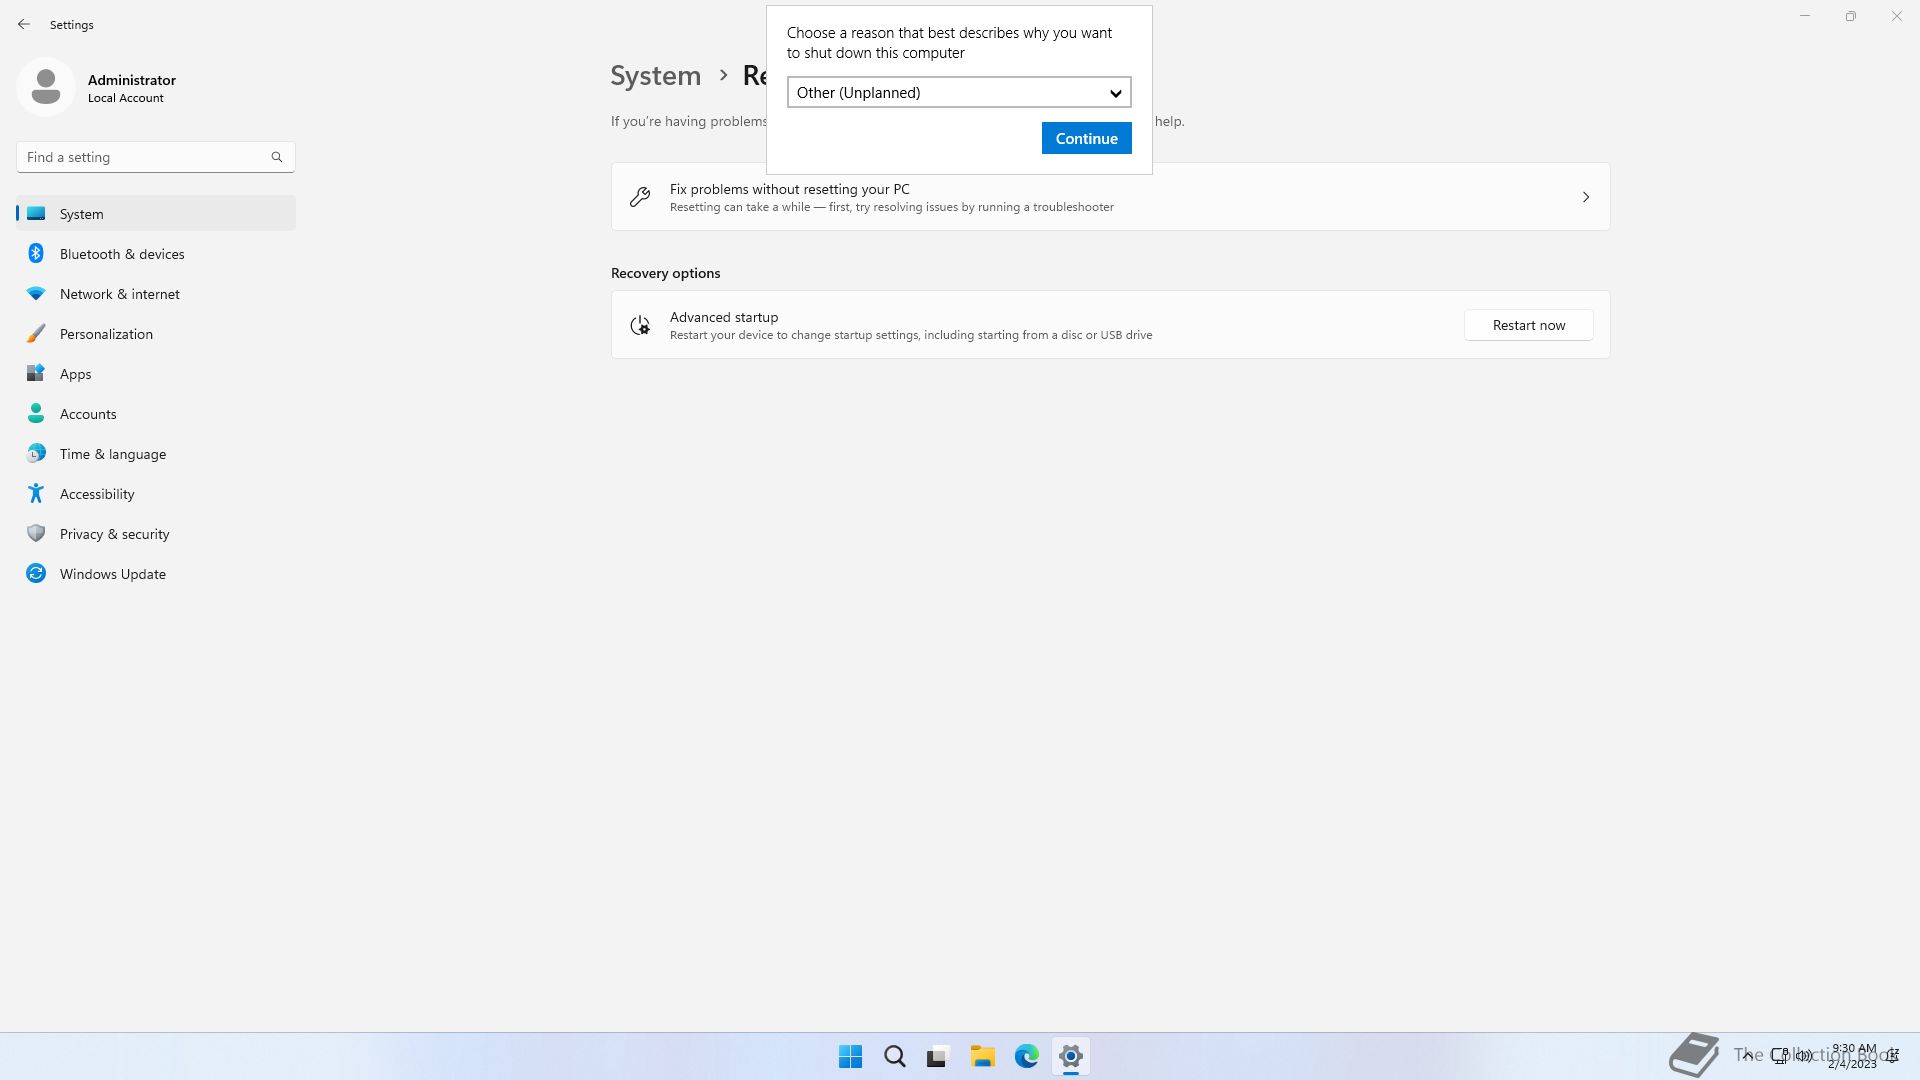Open Bluetooth & devices settings
The width and height of the screenshot is (1920, 1080).
pyautogui.click(x=122, y=254)
